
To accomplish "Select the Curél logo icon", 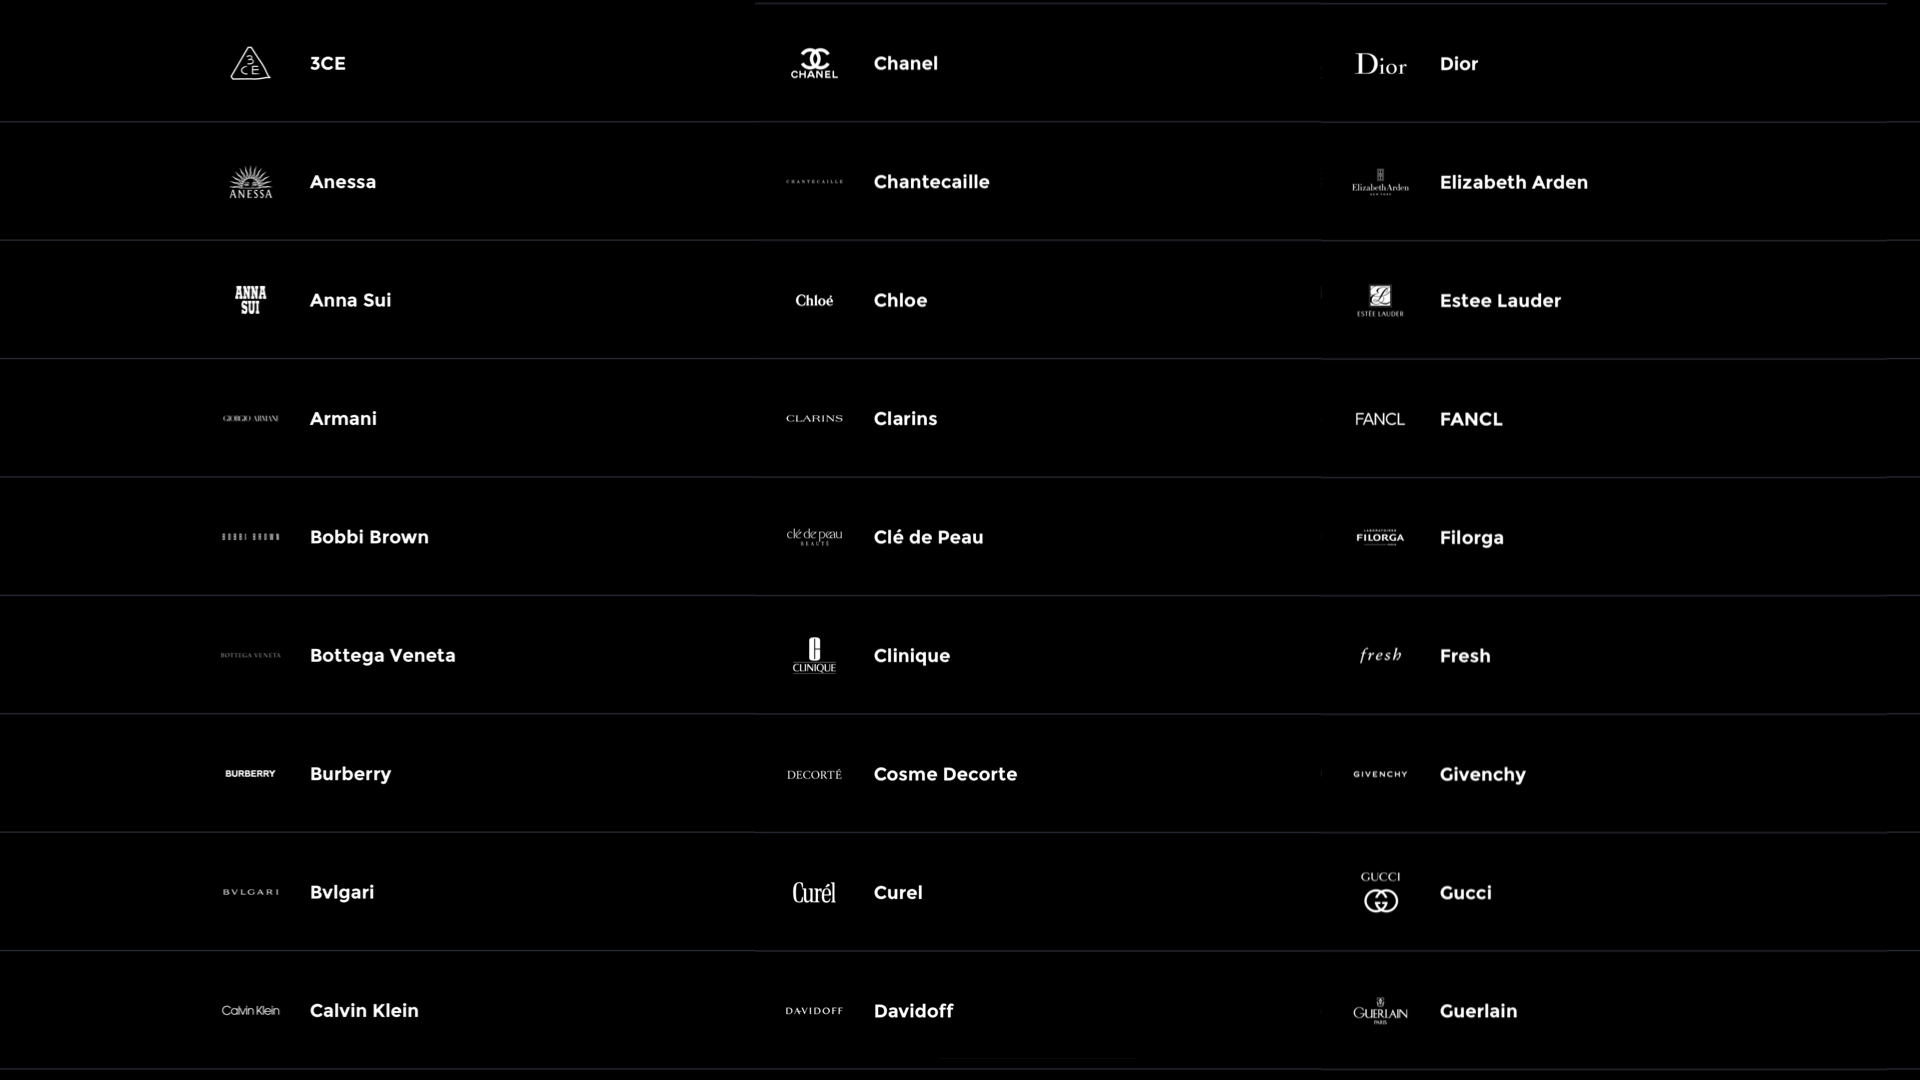I will coord(814,892).
